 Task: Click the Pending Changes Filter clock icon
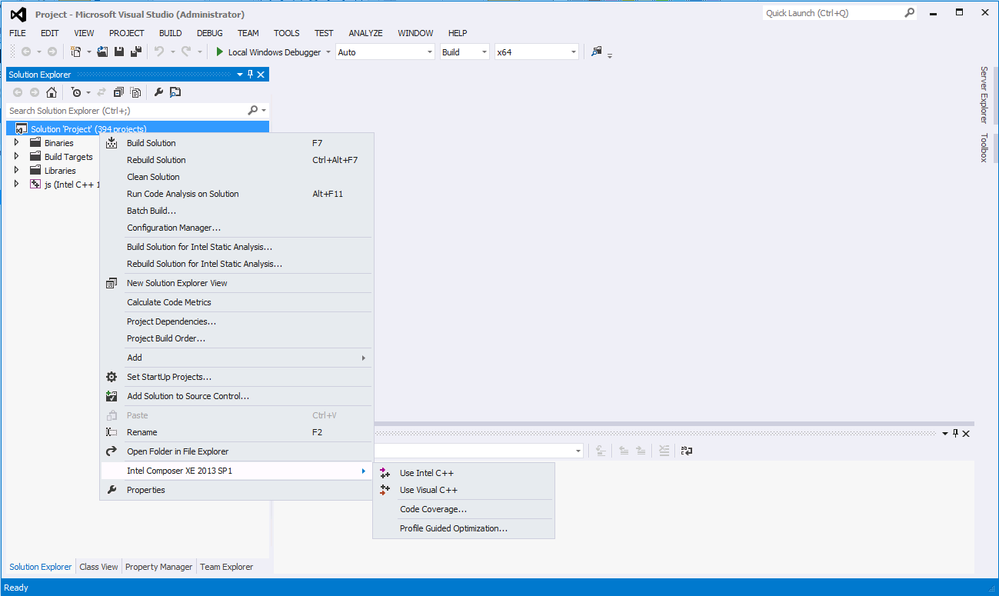(76, 92)
